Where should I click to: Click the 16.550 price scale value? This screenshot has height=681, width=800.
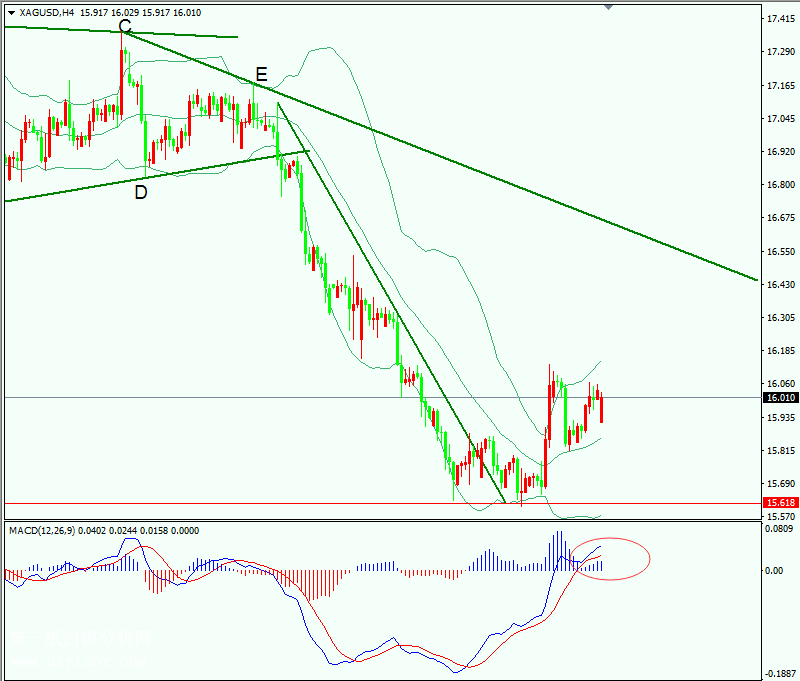point(781,251)
